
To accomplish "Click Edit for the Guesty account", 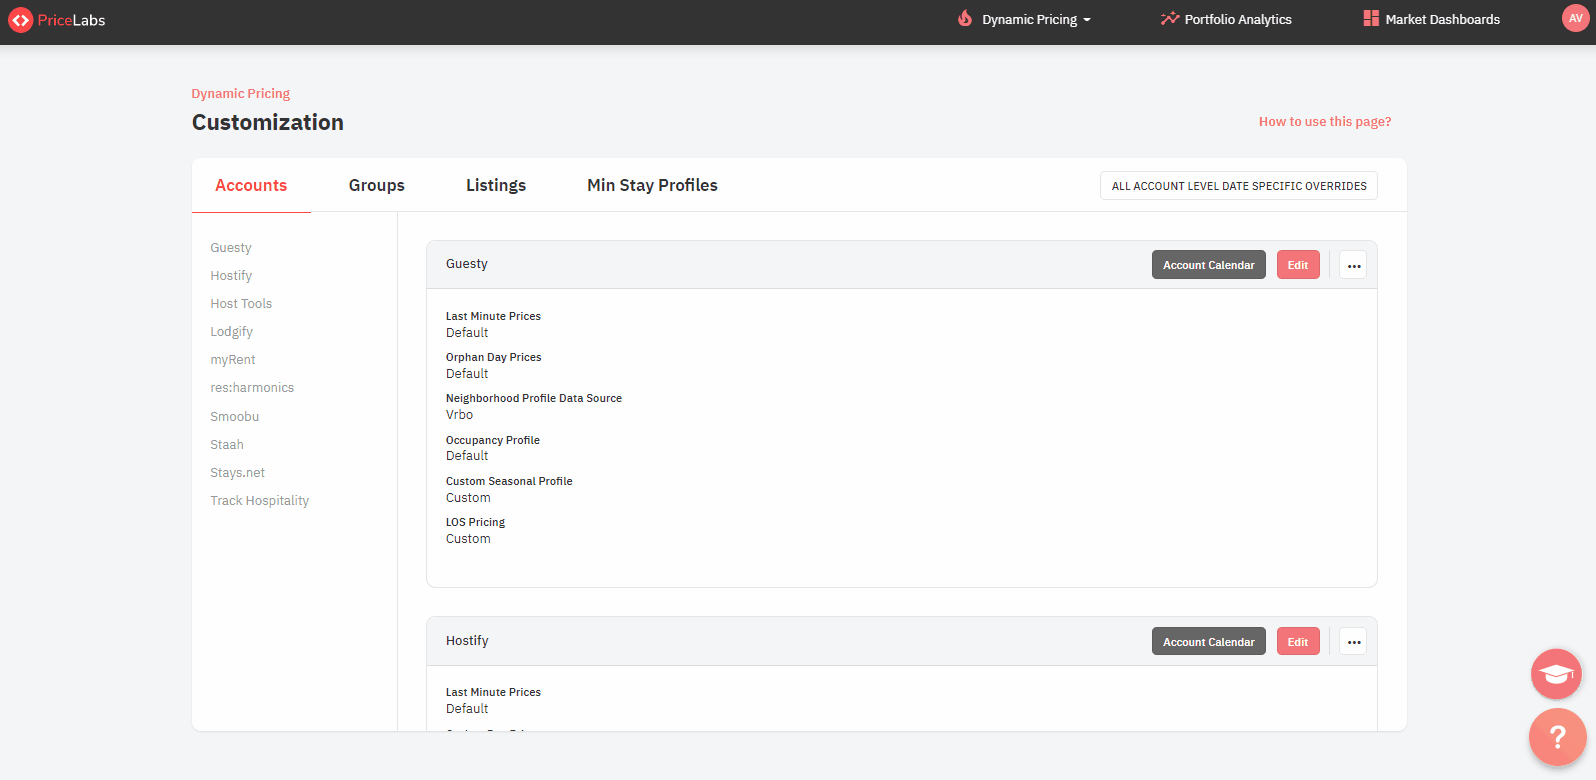I will coord(1298,265).
